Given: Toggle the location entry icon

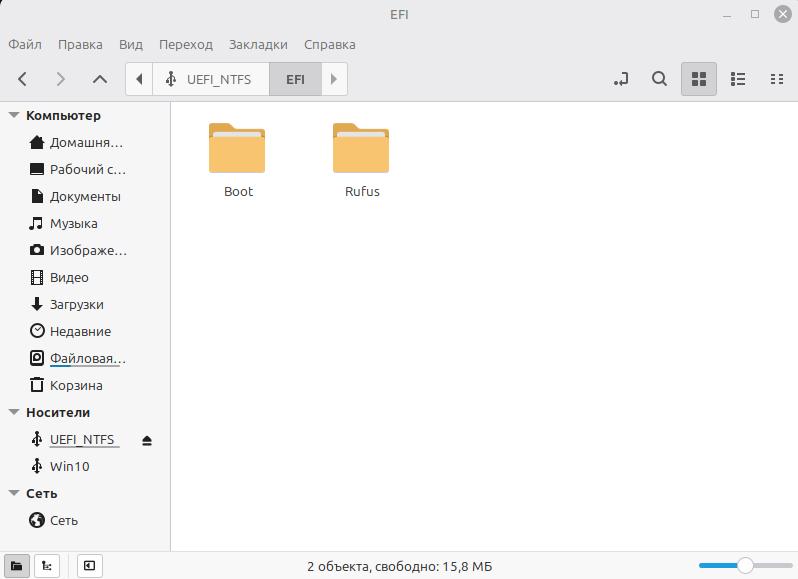Looking at the screenshot, I should [621, 79].
